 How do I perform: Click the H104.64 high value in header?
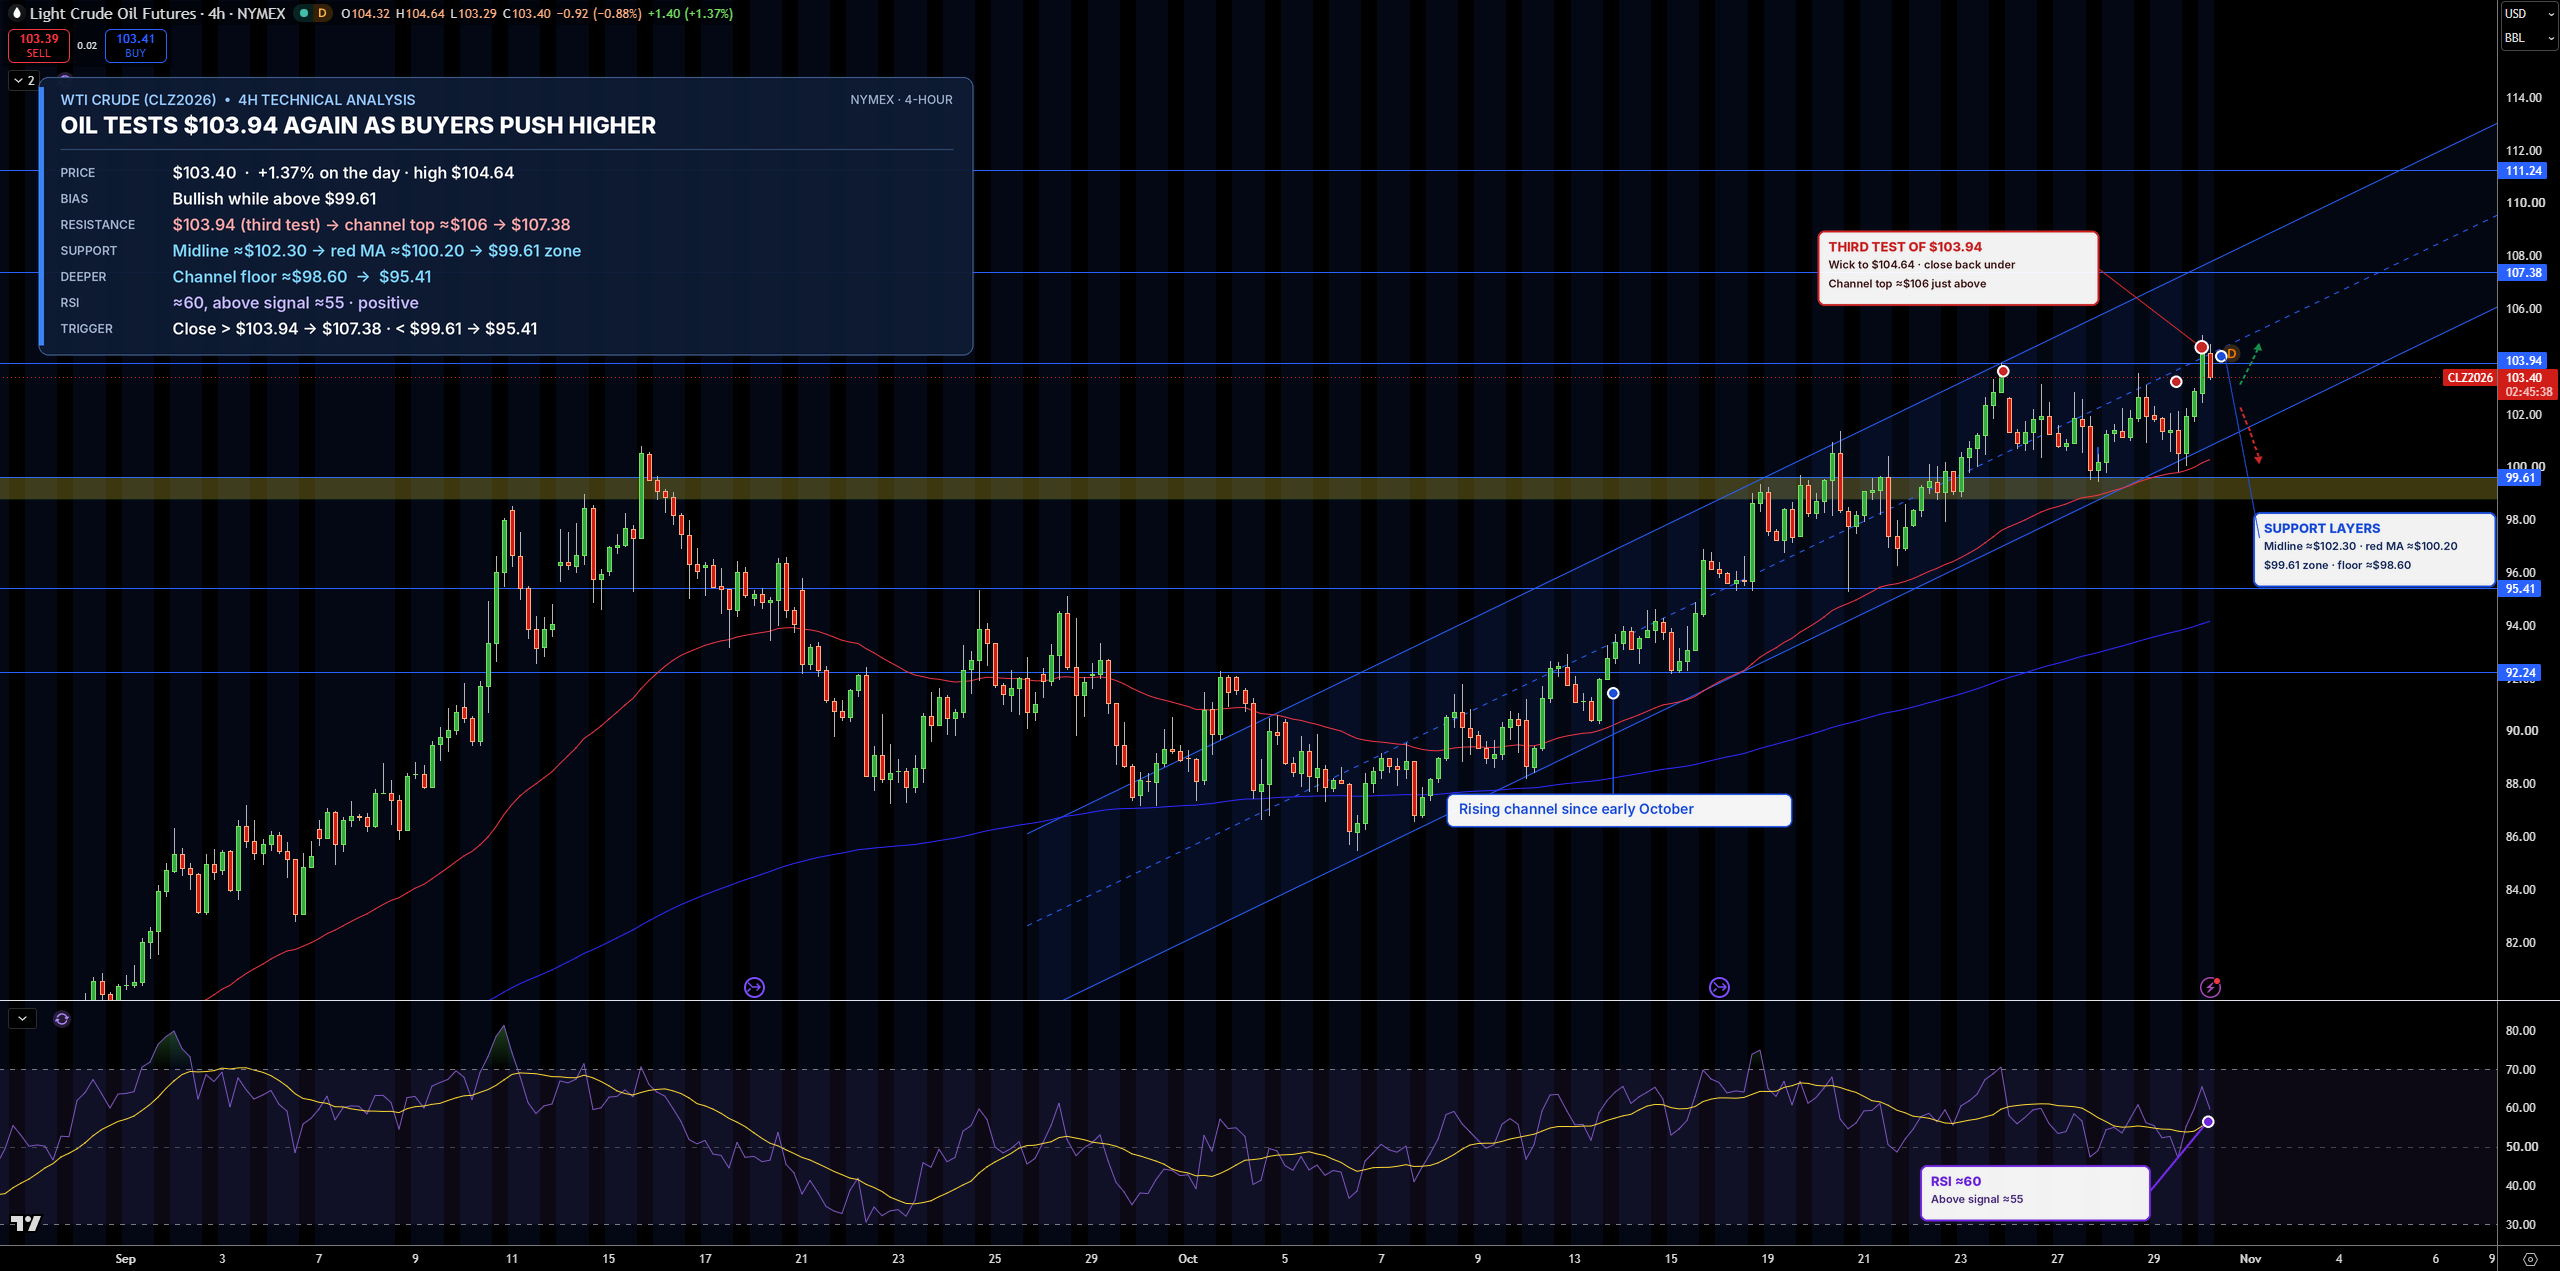[x=420, y=13]
